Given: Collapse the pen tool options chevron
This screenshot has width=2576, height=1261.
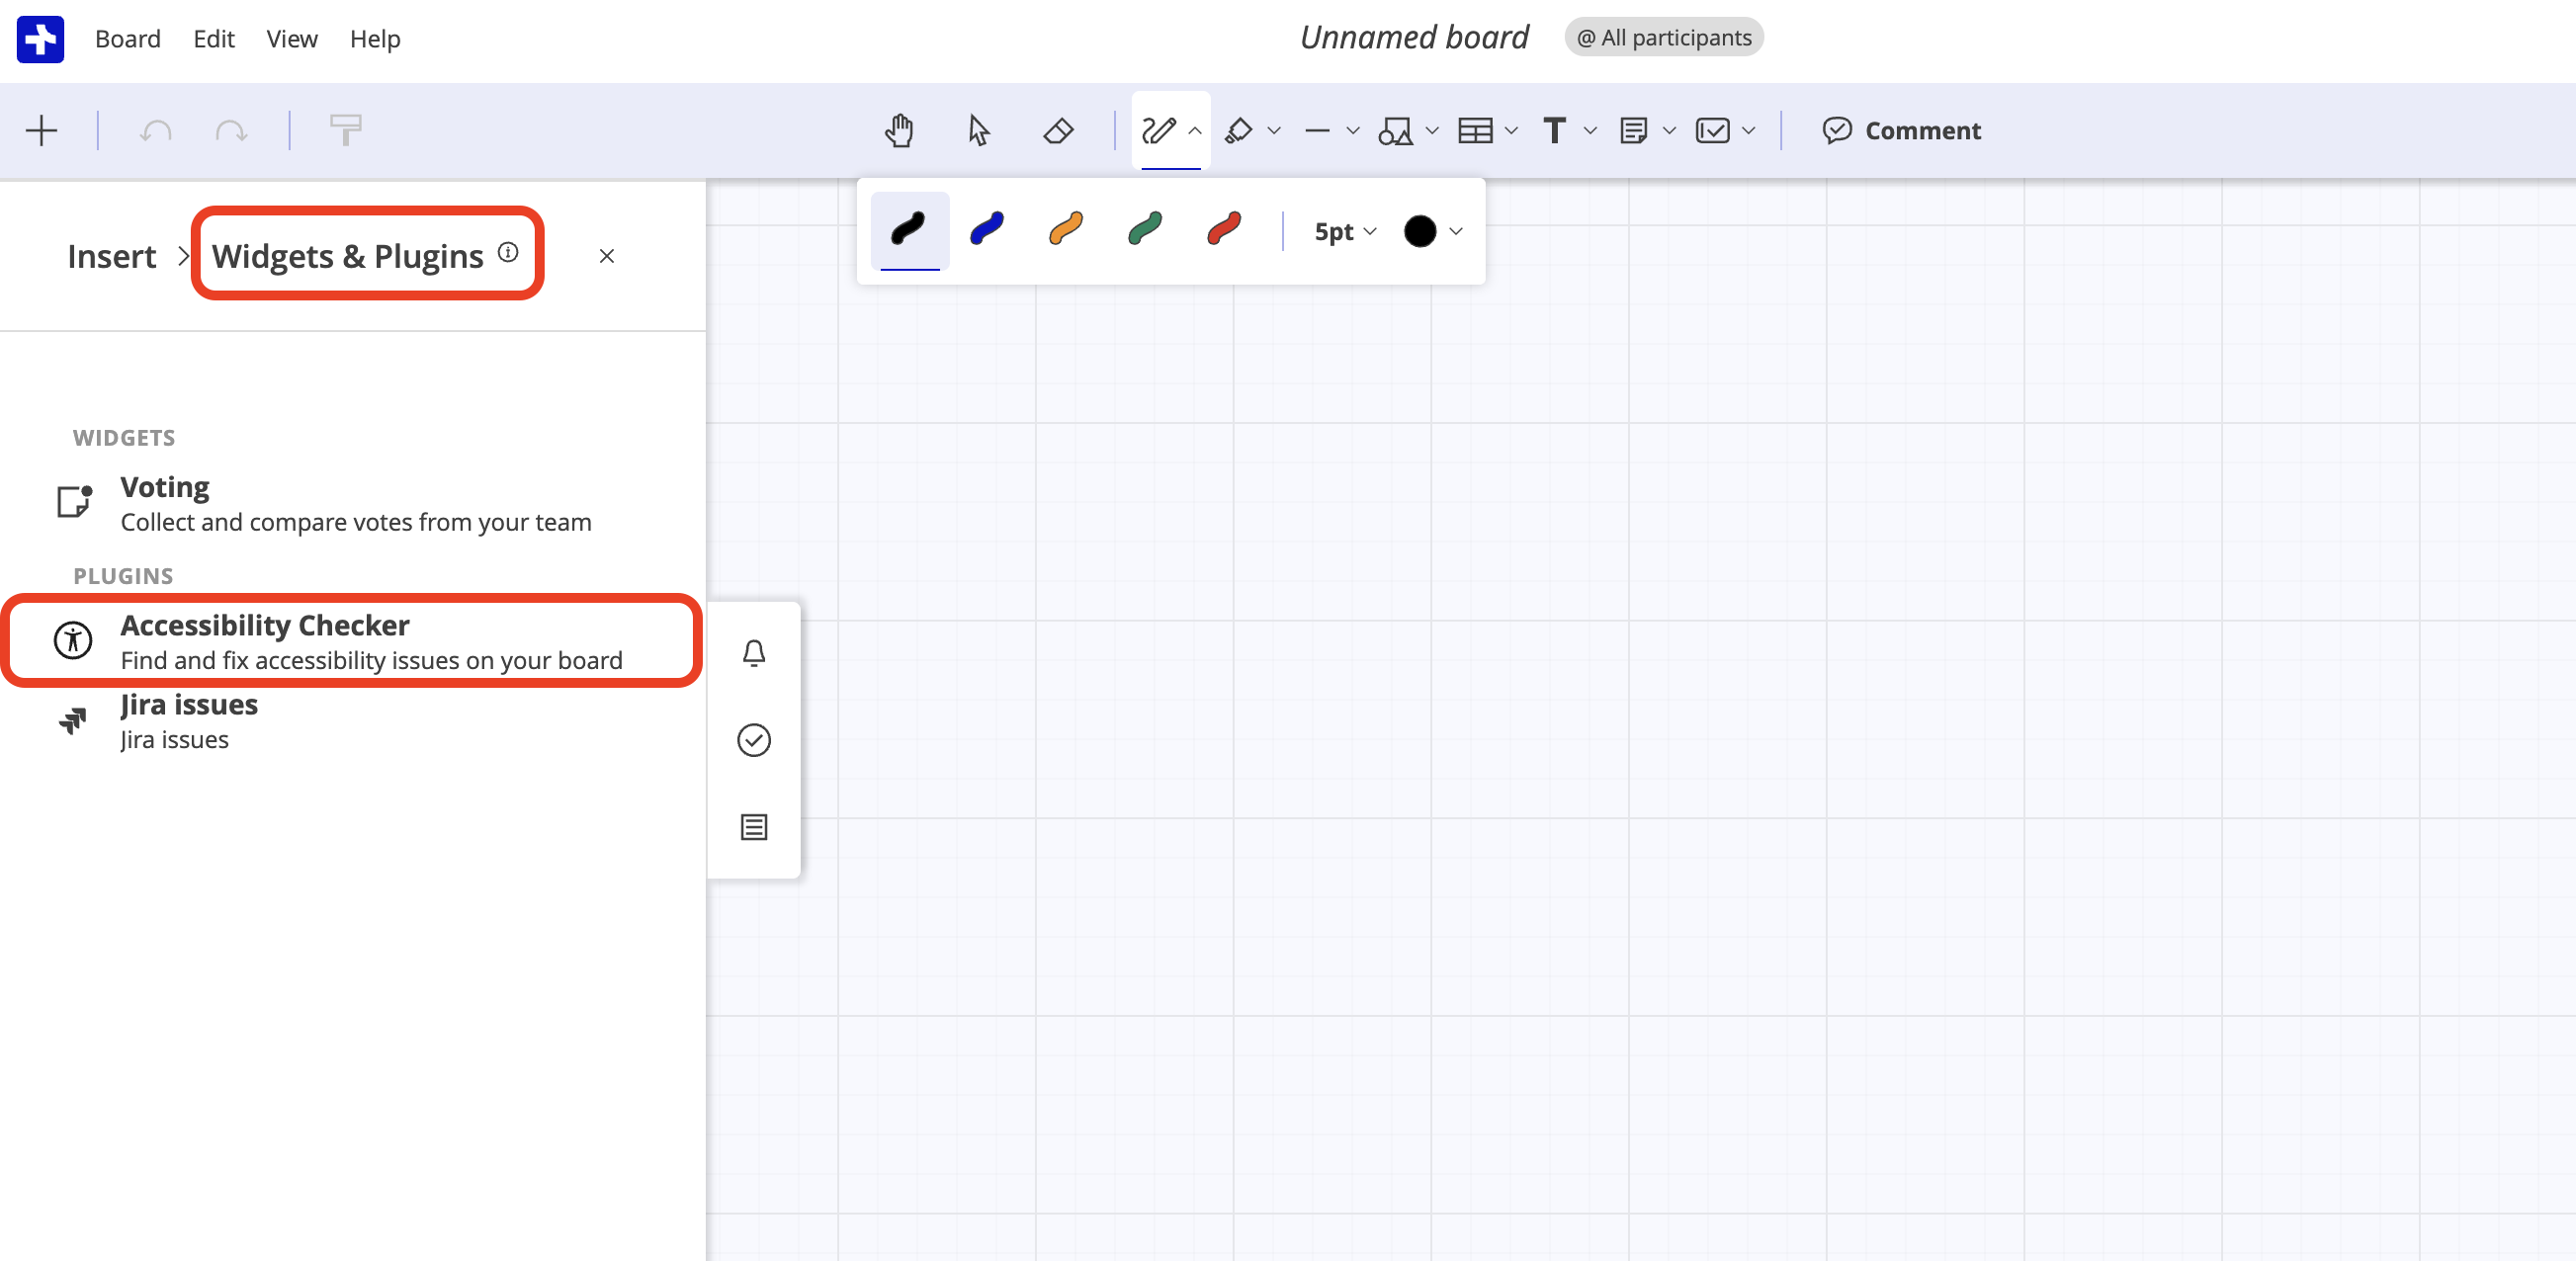Looking at the screenshot, I should [1195, 131].
